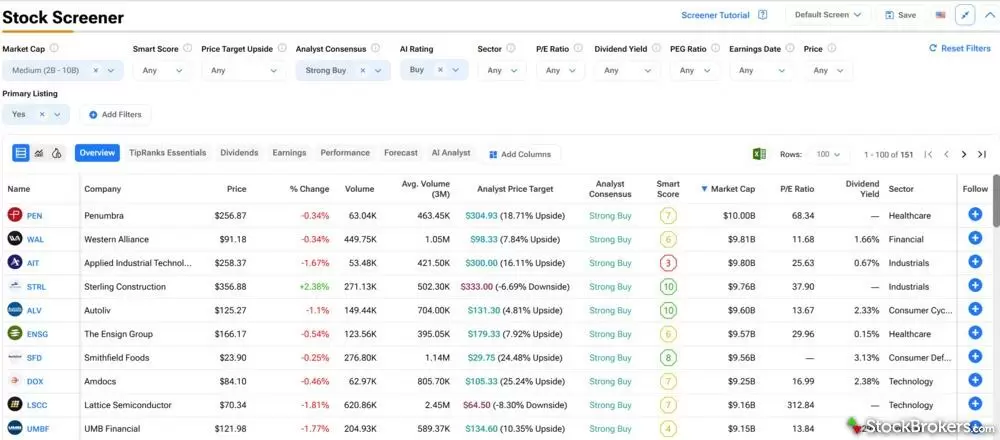
Task: Open the Screener Tutorial help icon
Action: 762,15
